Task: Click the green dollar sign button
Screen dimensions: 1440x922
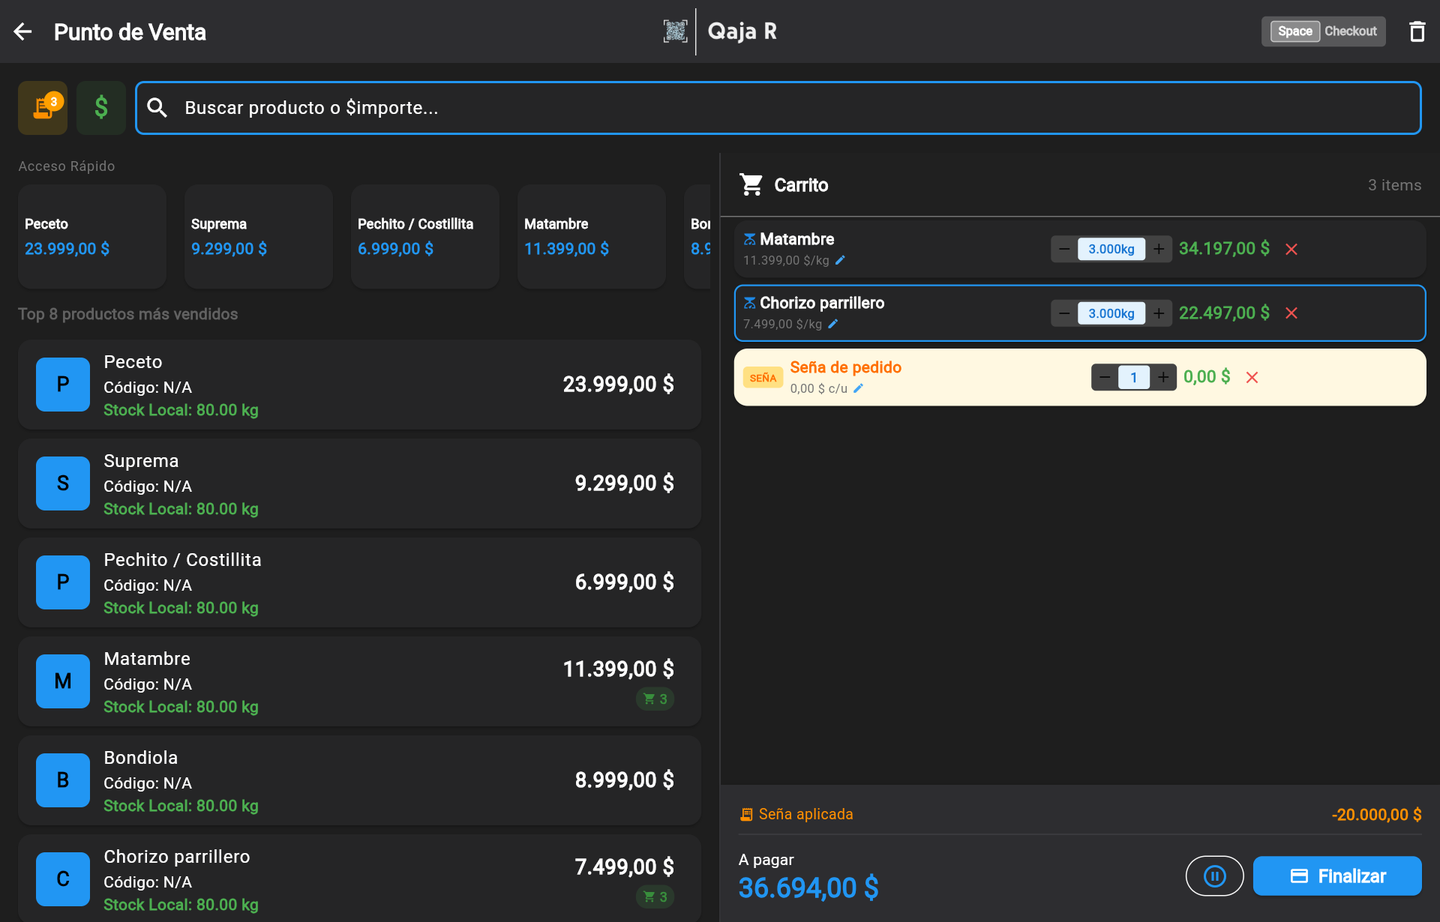Action: click(101, 108)
